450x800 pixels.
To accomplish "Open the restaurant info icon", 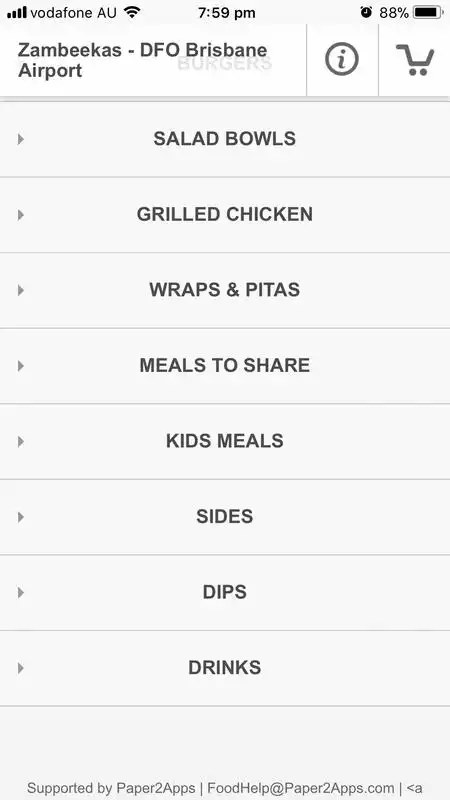I will click(x=342, y=59).
